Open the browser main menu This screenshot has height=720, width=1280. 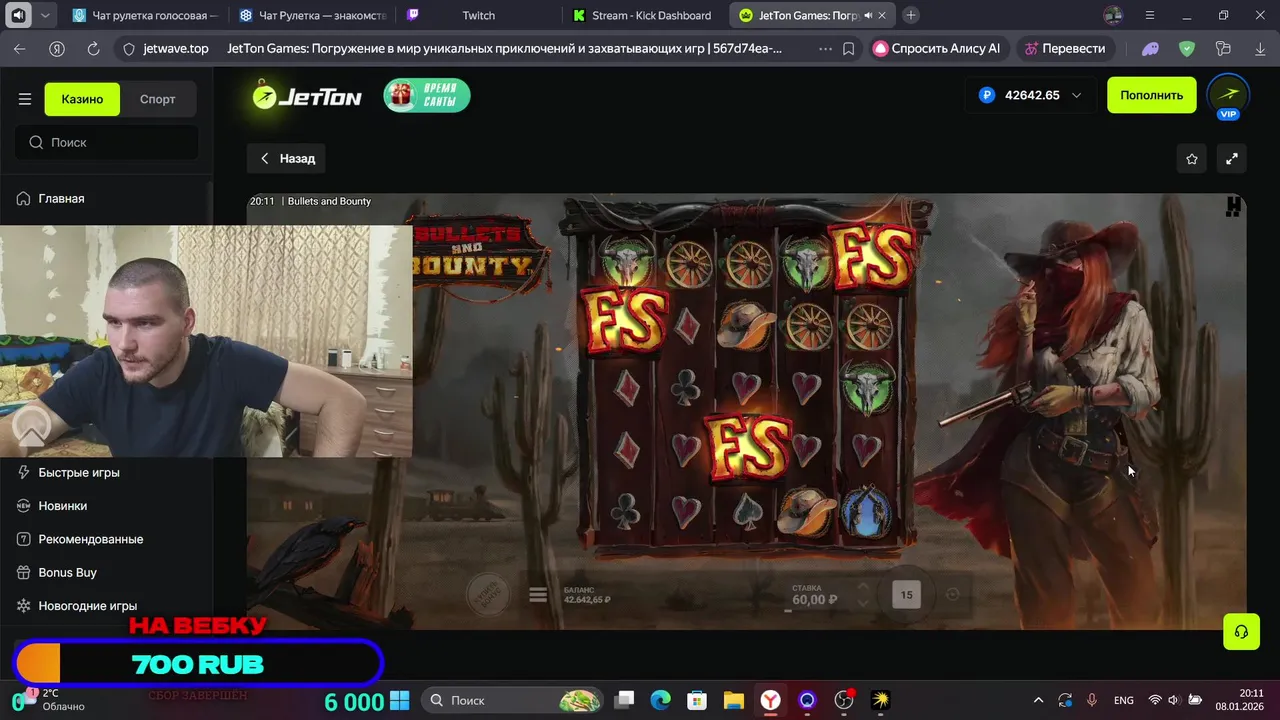coord(1150,15)
